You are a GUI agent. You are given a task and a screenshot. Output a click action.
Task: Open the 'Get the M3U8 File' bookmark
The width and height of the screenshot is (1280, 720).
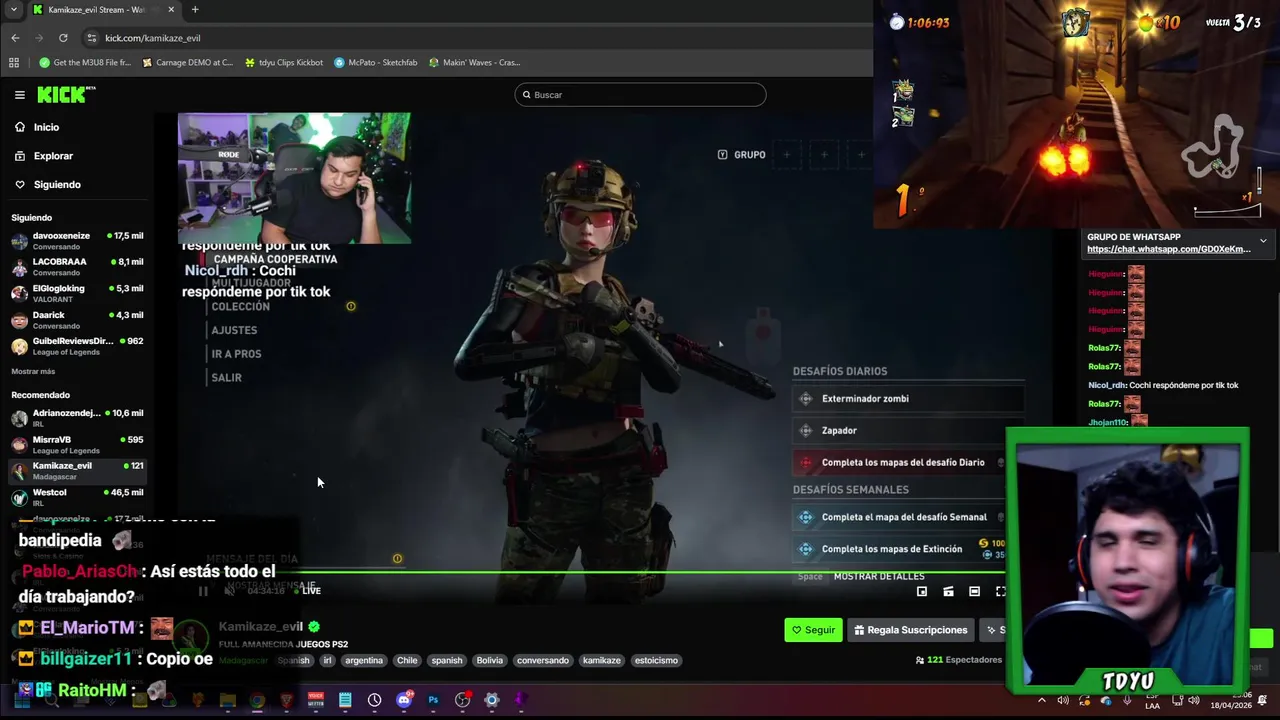pos(85,62)
